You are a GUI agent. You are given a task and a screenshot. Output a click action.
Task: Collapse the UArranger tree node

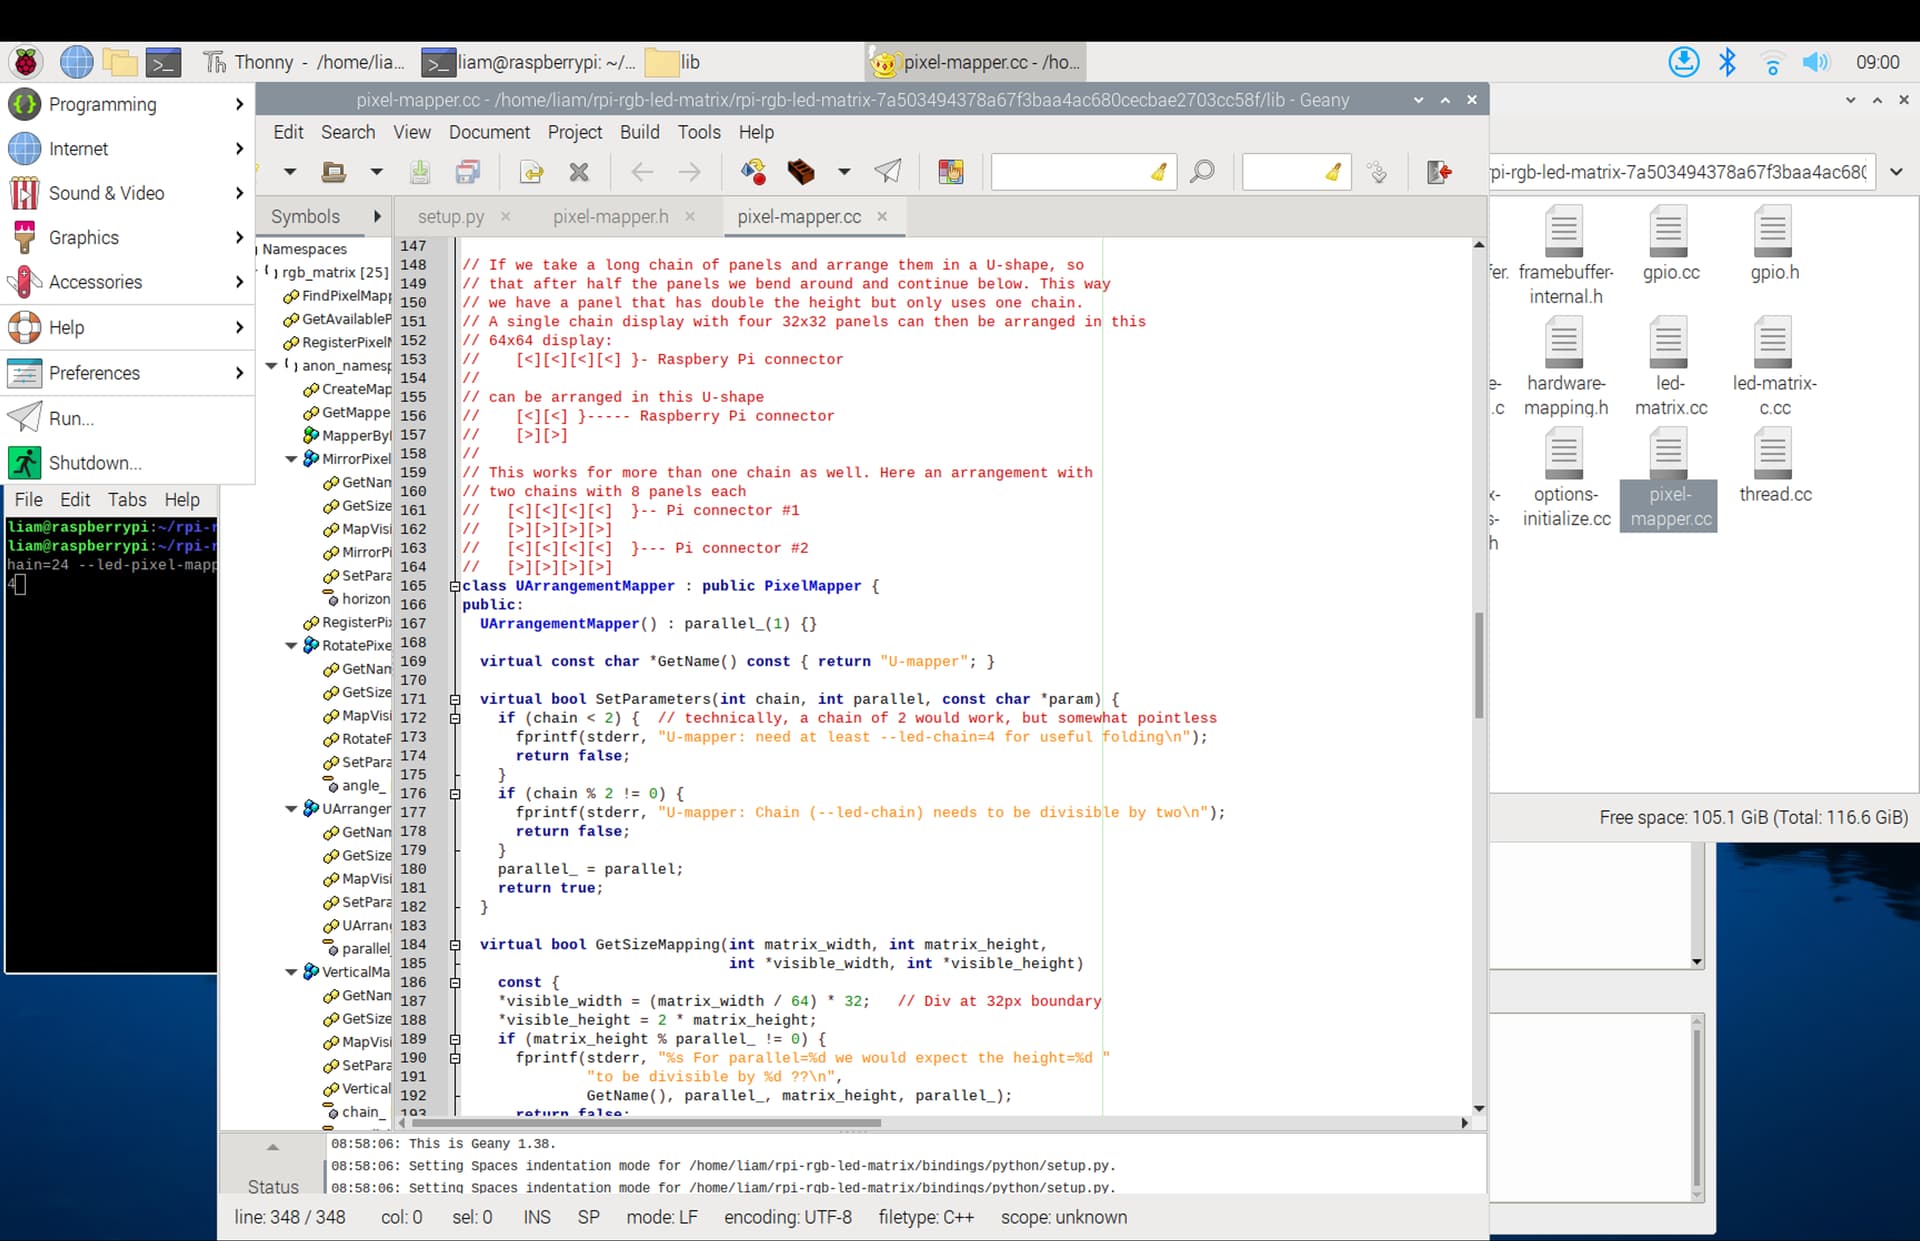(291, 809)
